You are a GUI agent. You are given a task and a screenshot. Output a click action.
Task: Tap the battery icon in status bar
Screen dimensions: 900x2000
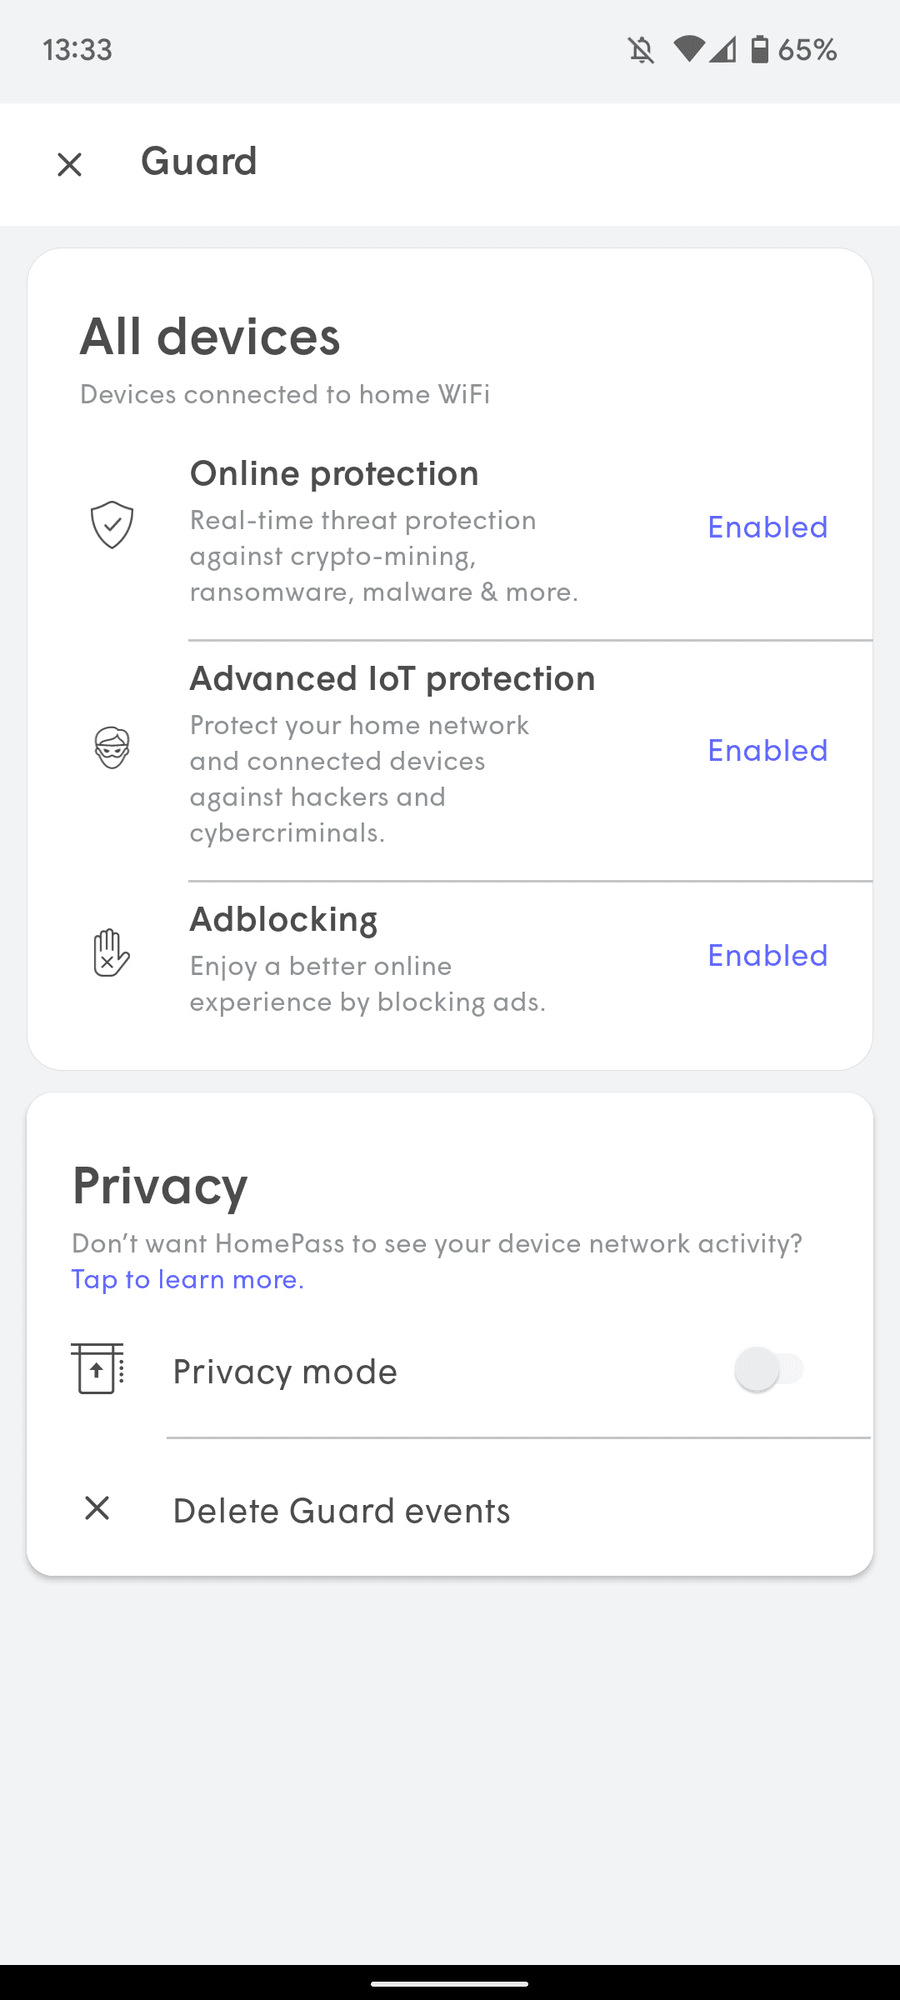coord(760,49)
